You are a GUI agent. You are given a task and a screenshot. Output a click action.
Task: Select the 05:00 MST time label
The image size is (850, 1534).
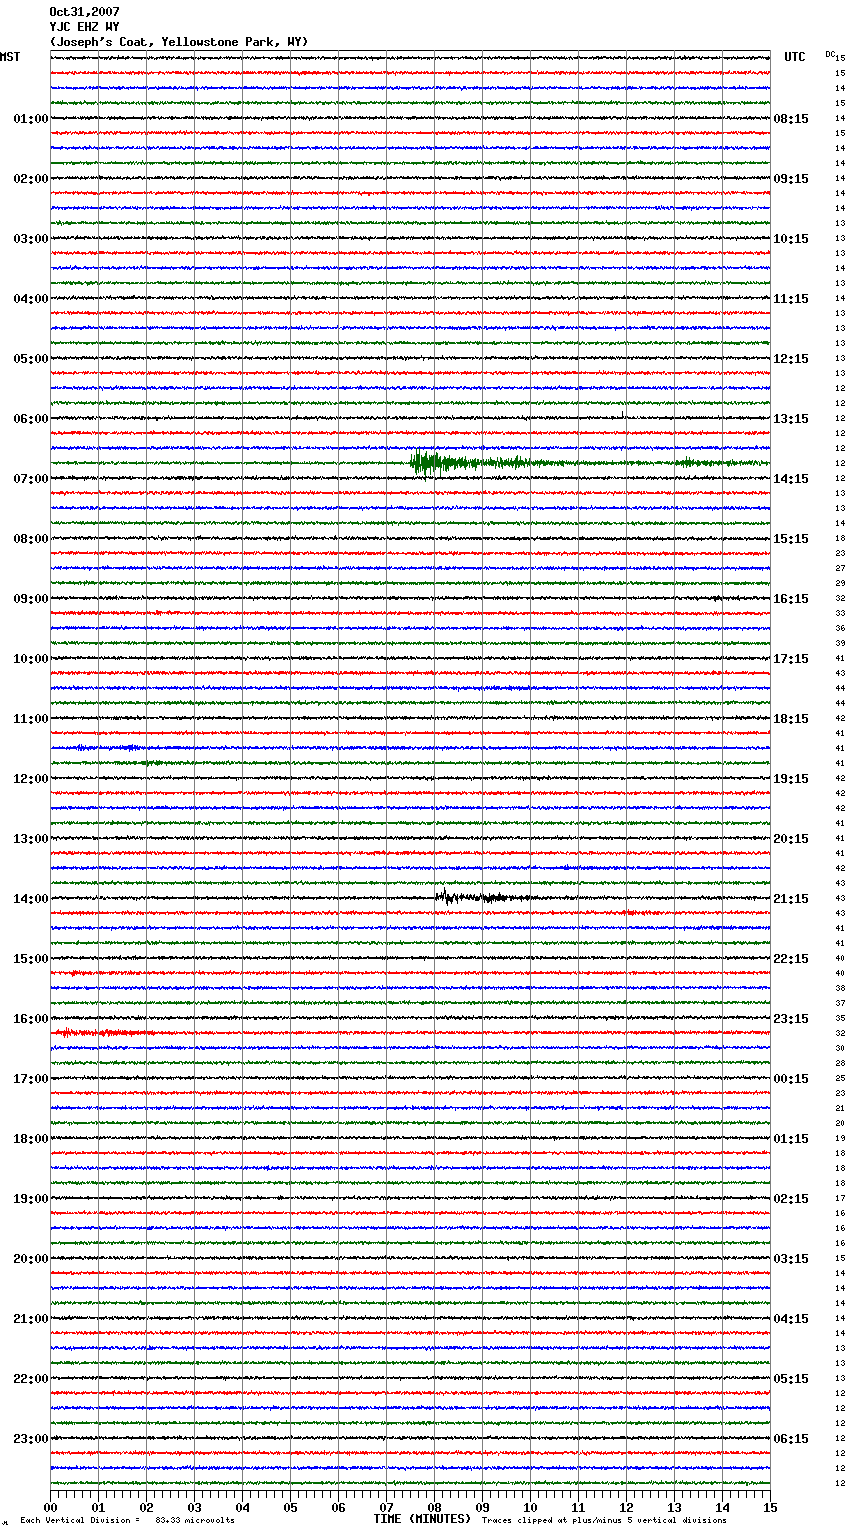[31, 359]
